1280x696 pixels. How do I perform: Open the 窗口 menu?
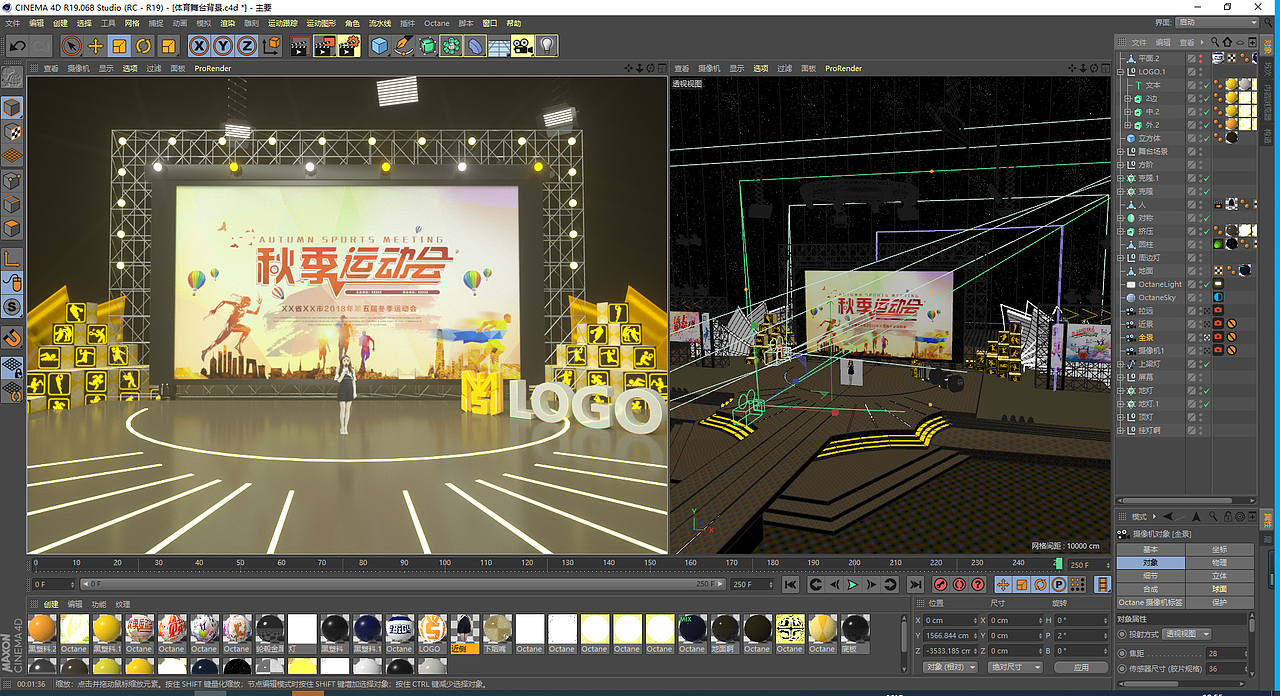[x=490, y=22]
